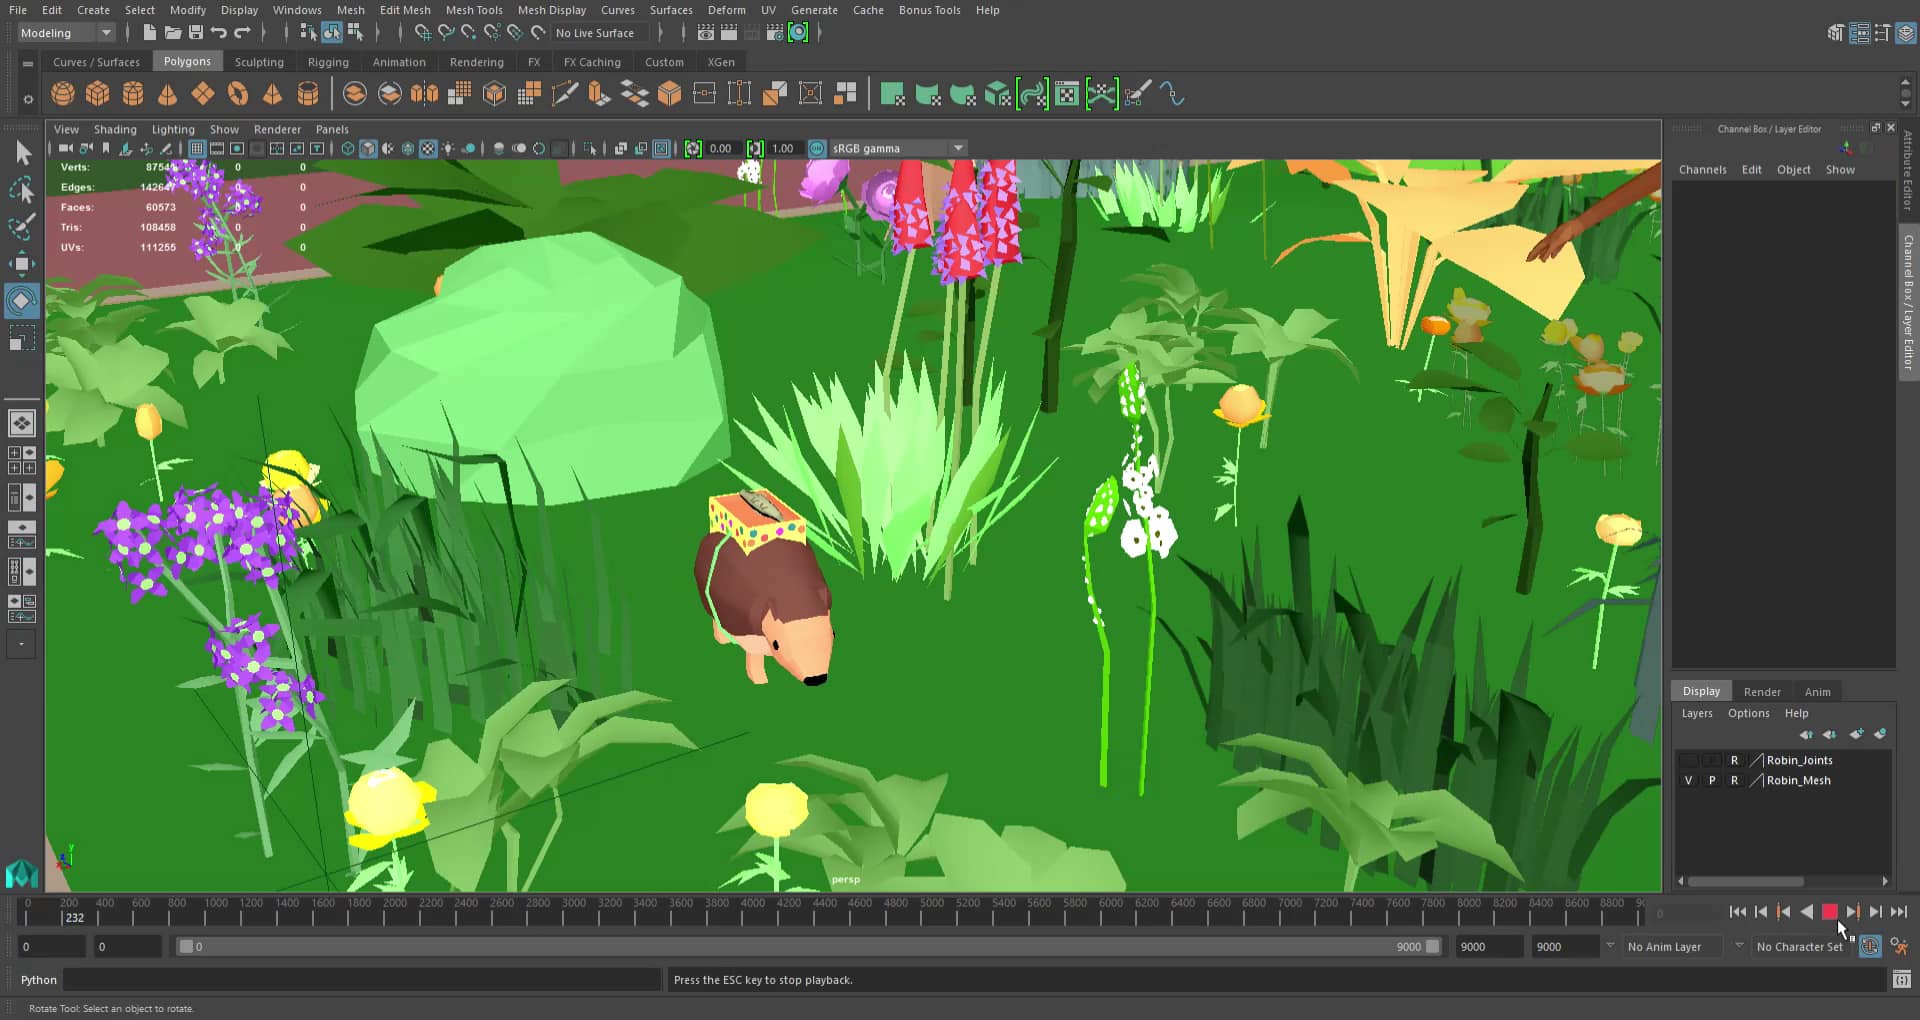1920x1020 pixels.
Task: Select the polygon cube creation tool
Action: pos(98,94)
